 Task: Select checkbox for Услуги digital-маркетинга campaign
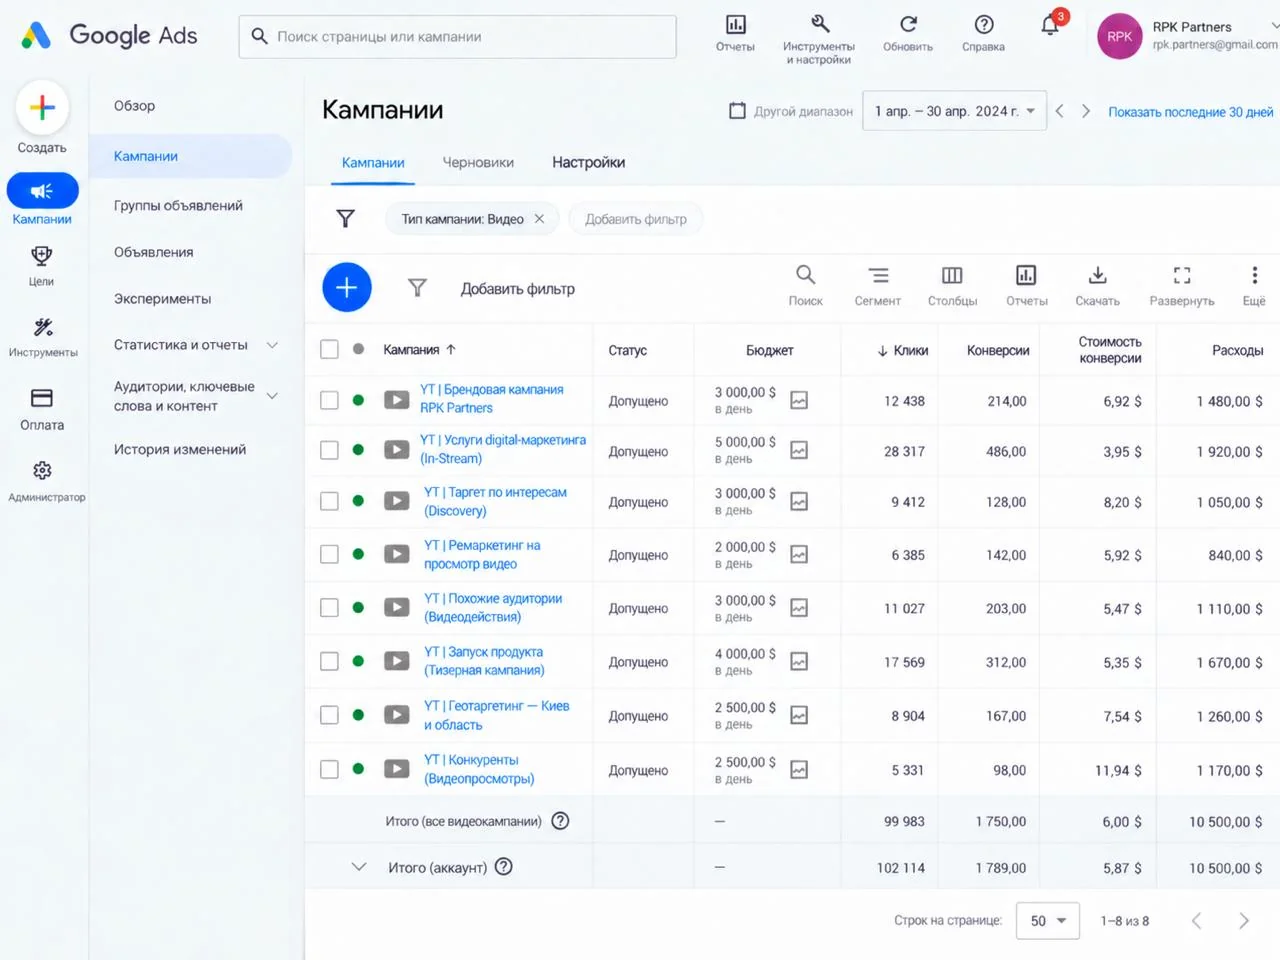(x=329, y=450)
